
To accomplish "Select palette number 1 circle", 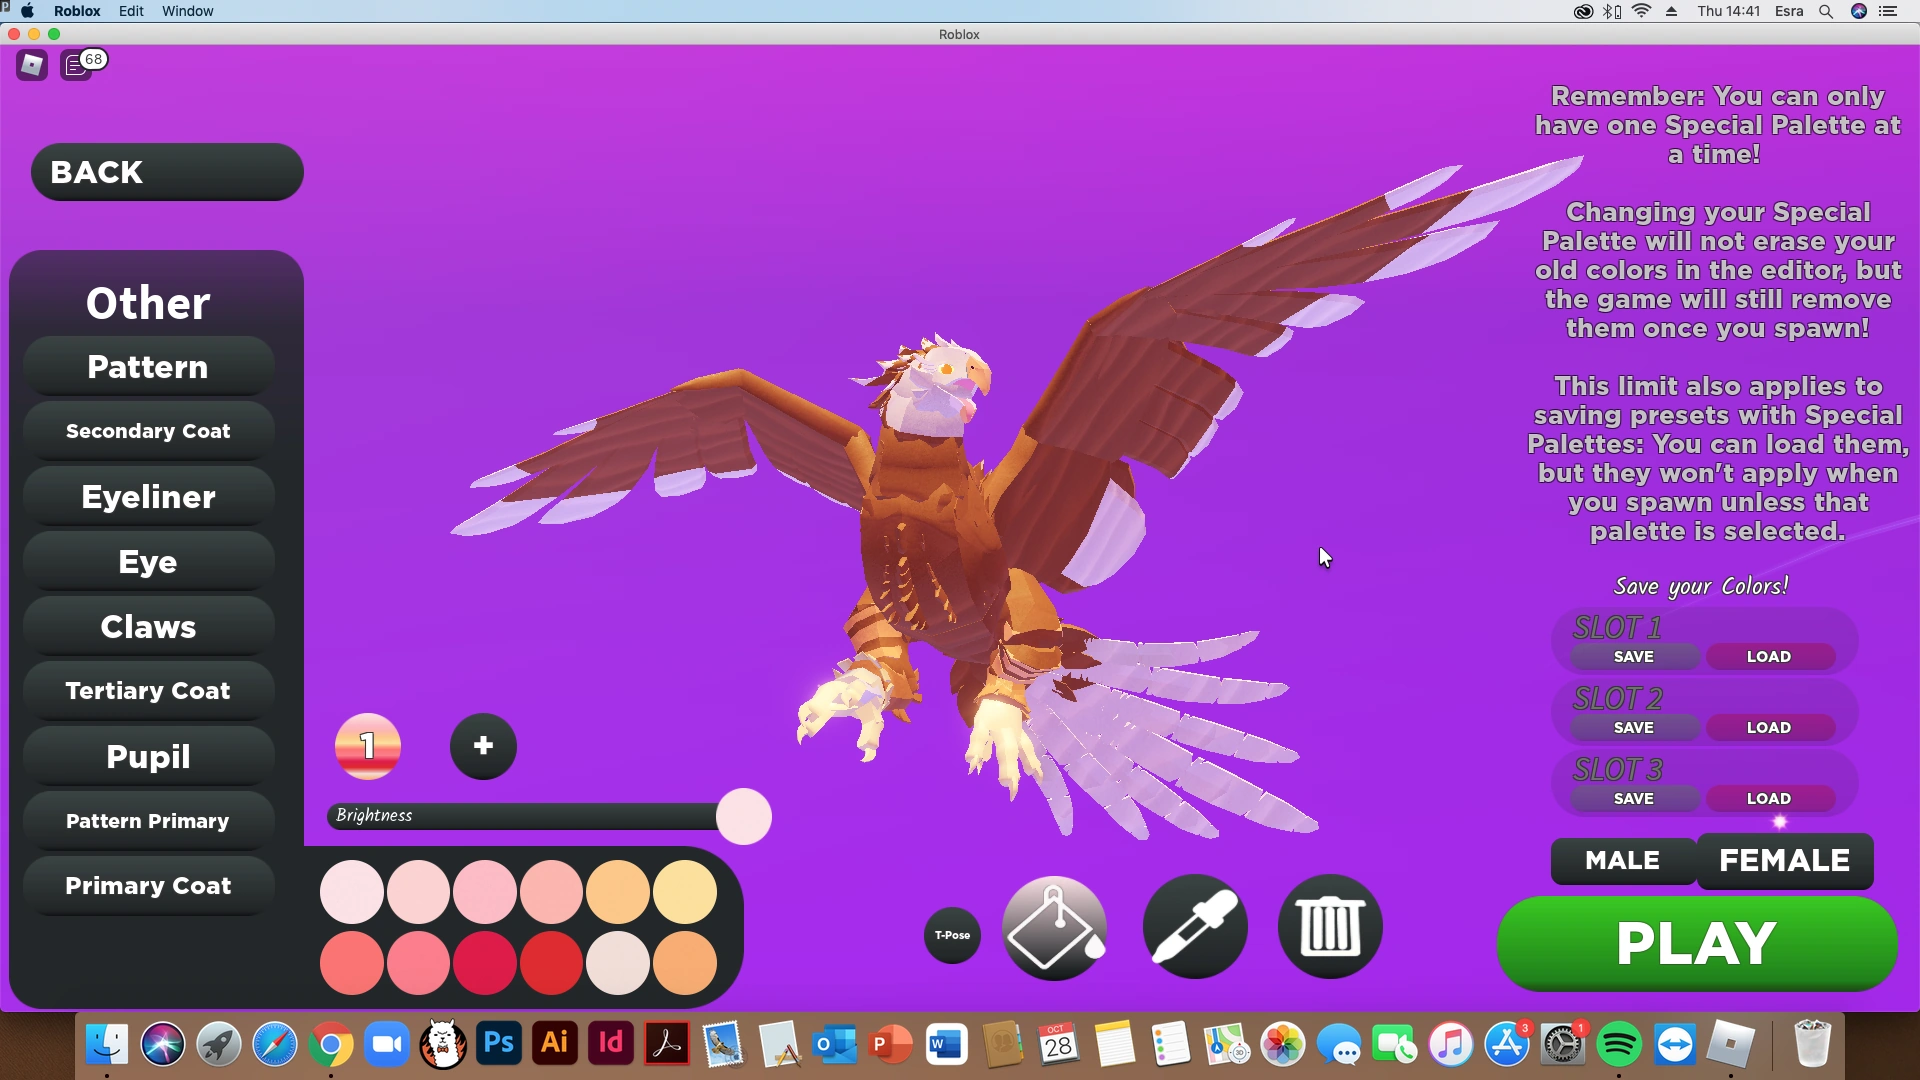I will coord(368,746).
